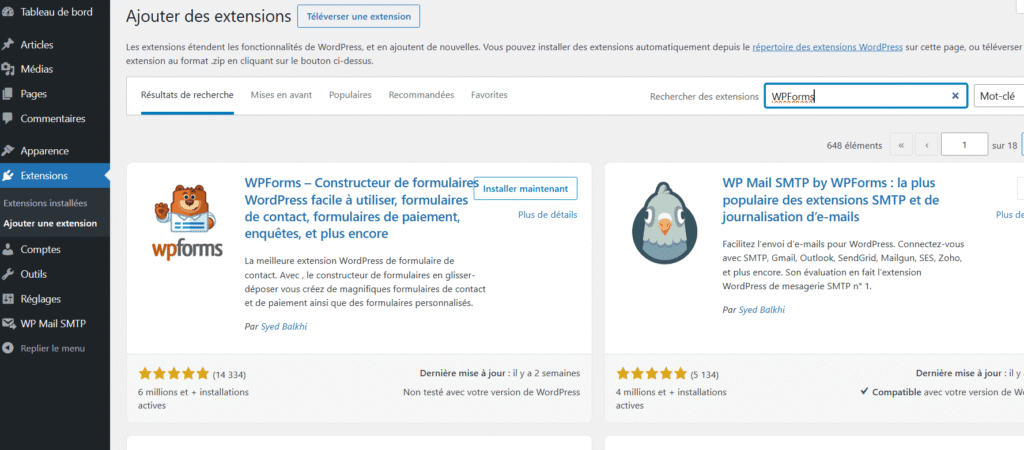Open the Médias menu label
This screenshot has width=1024, height=450.
click(37, 69)
